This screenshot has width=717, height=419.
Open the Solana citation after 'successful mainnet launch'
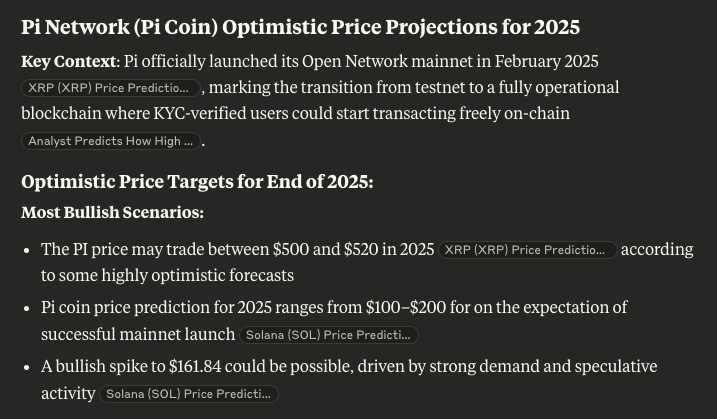tap(328, 335)
